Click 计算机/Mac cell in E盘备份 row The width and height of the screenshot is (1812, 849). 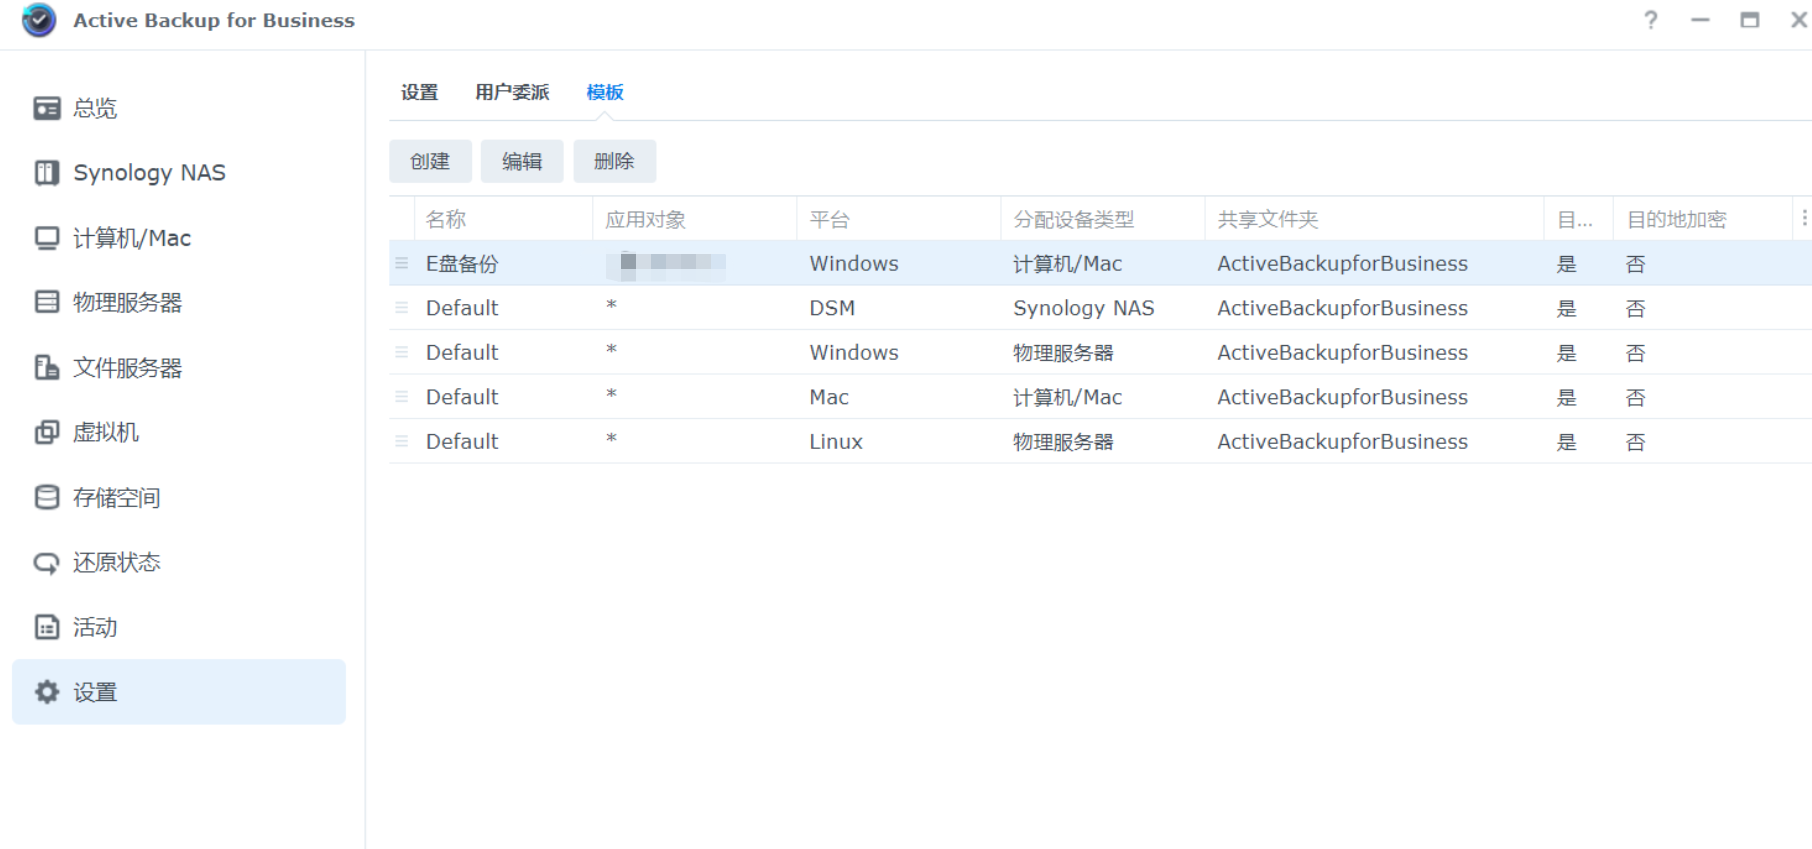click(1067, 264)
